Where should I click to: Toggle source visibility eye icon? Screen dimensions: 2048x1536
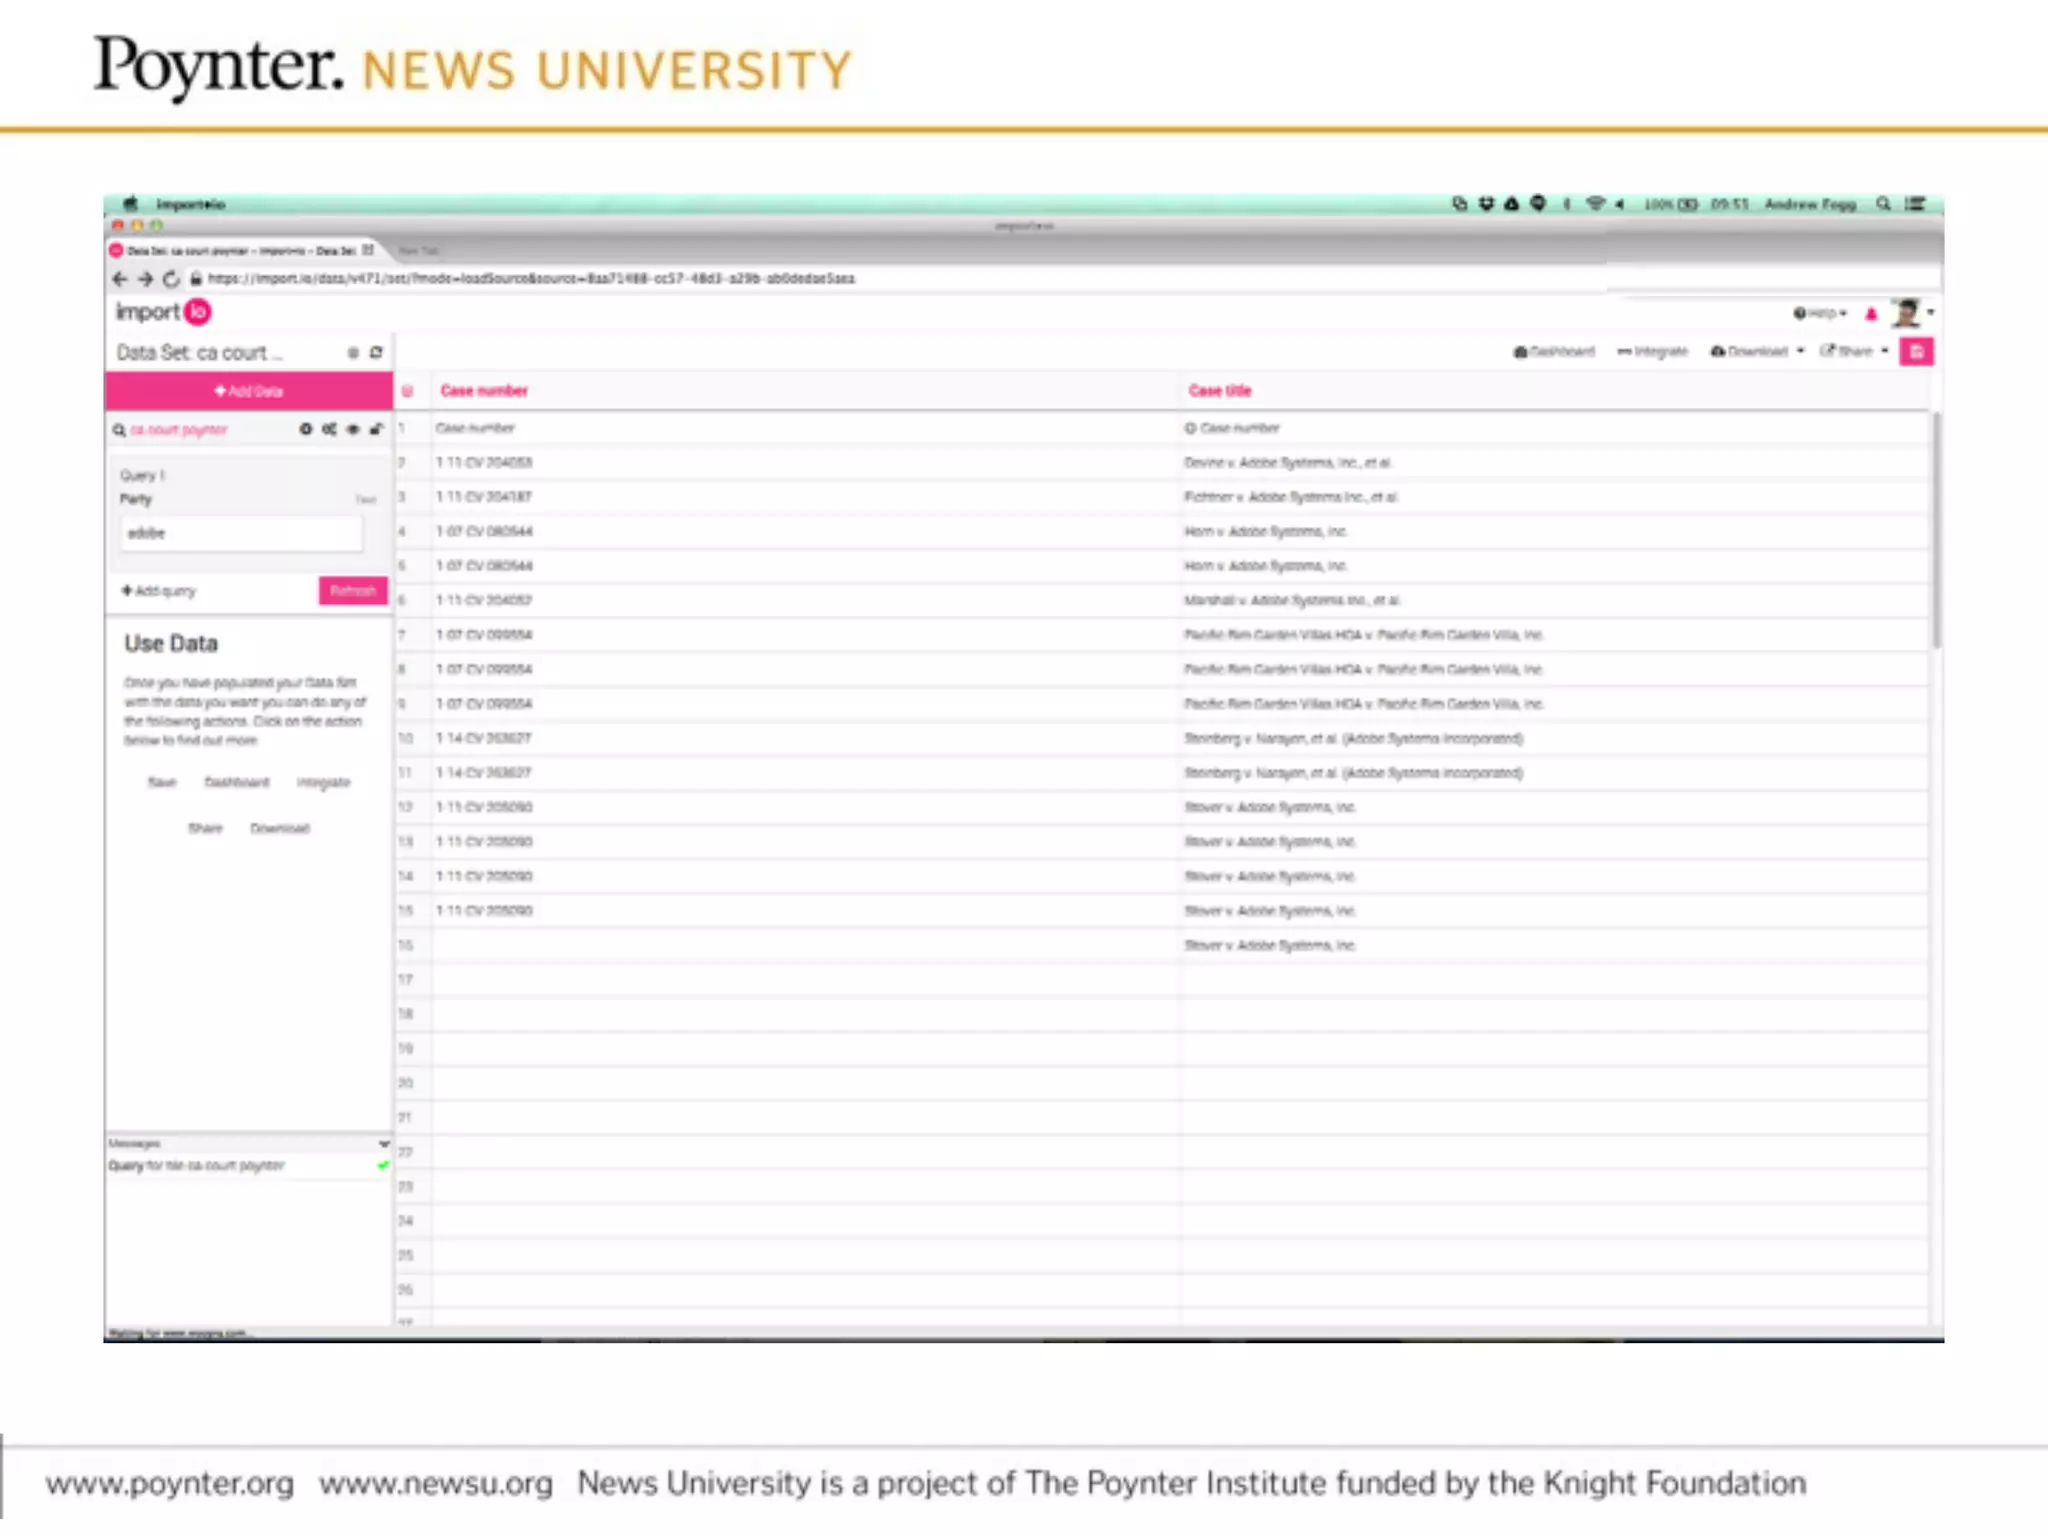tap(352, 429)
